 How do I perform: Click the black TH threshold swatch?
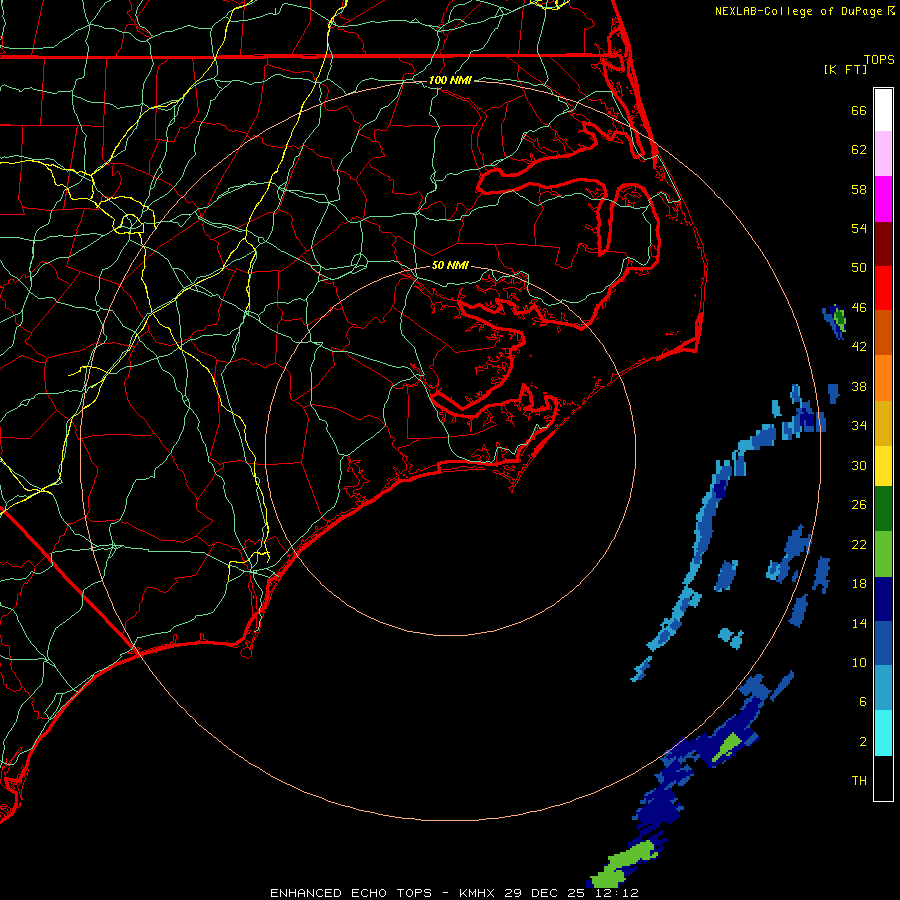[x=883, y=778]
